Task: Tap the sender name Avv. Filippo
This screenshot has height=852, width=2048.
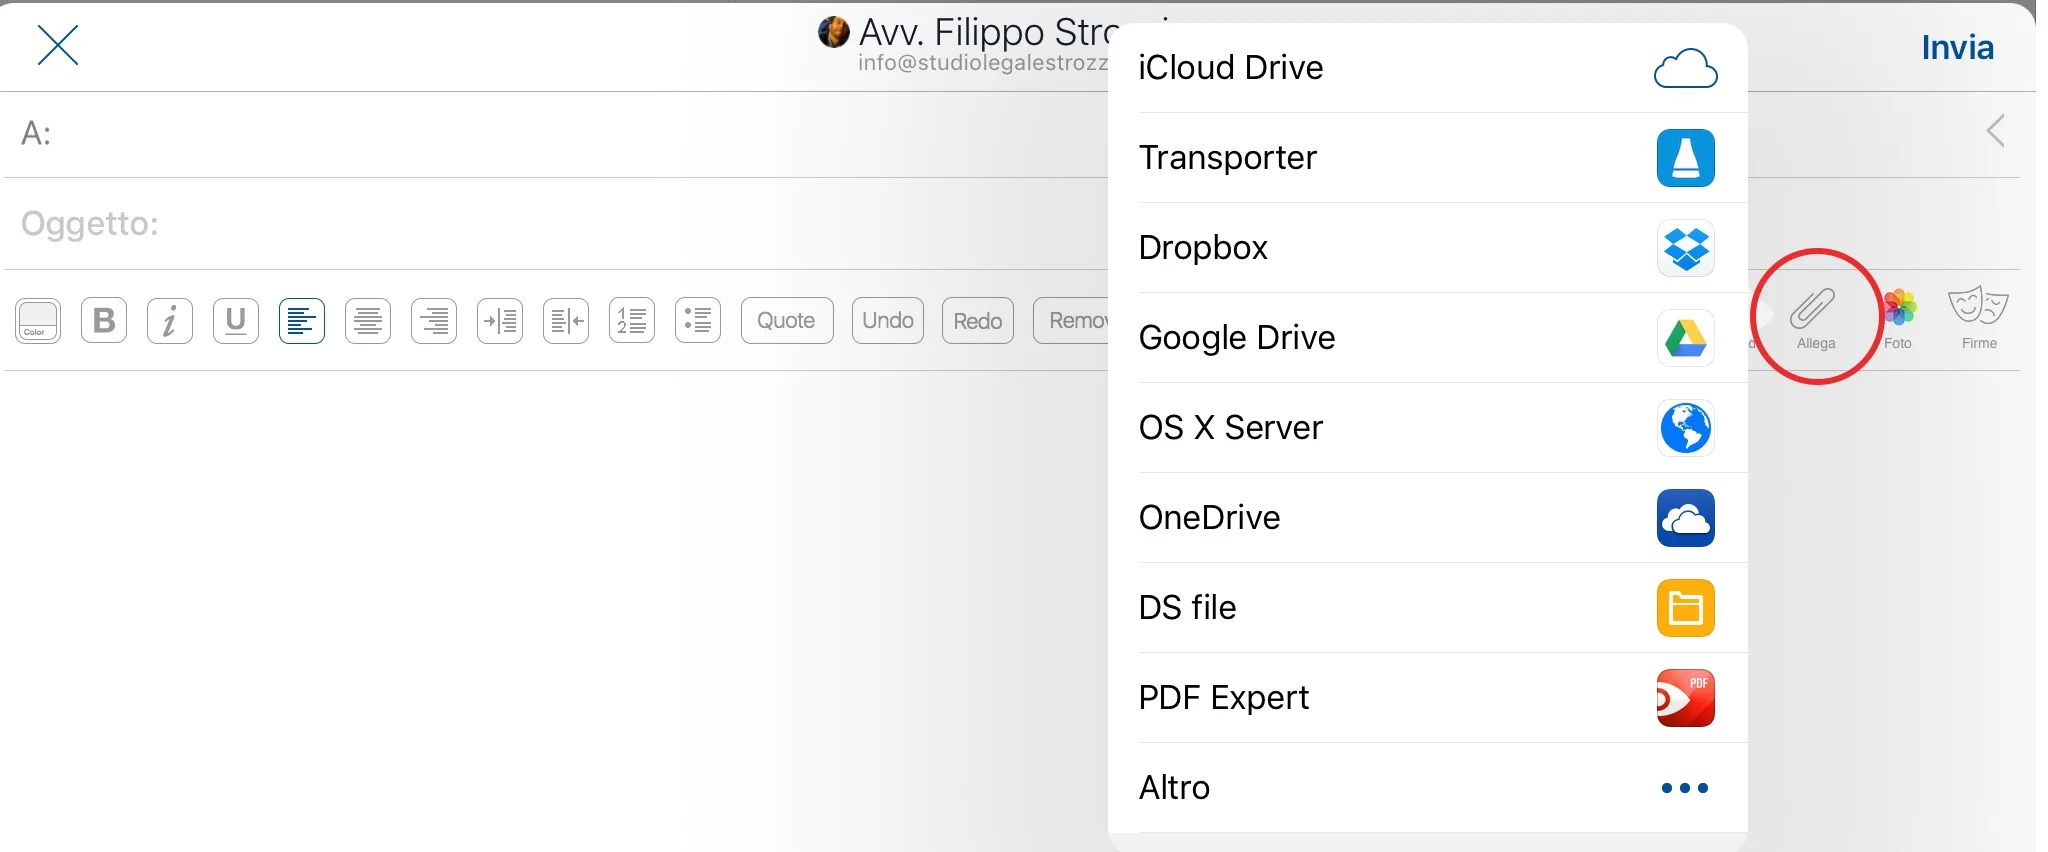Action: click(x=990, y=33)
